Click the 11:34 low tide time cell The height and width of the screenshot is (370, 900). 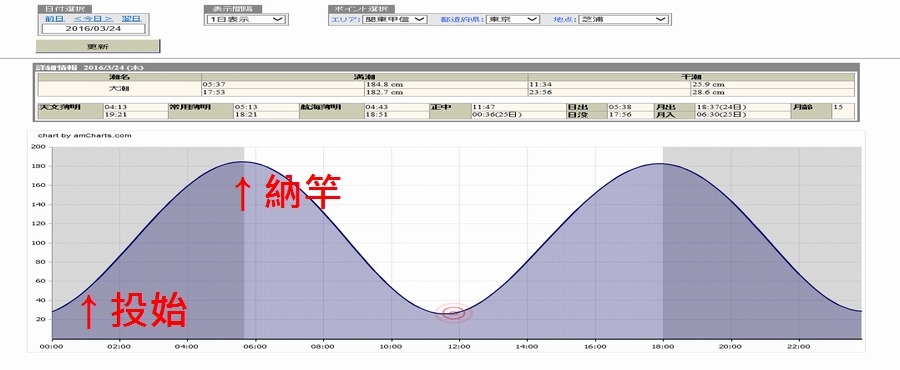[x=610, y=84]
